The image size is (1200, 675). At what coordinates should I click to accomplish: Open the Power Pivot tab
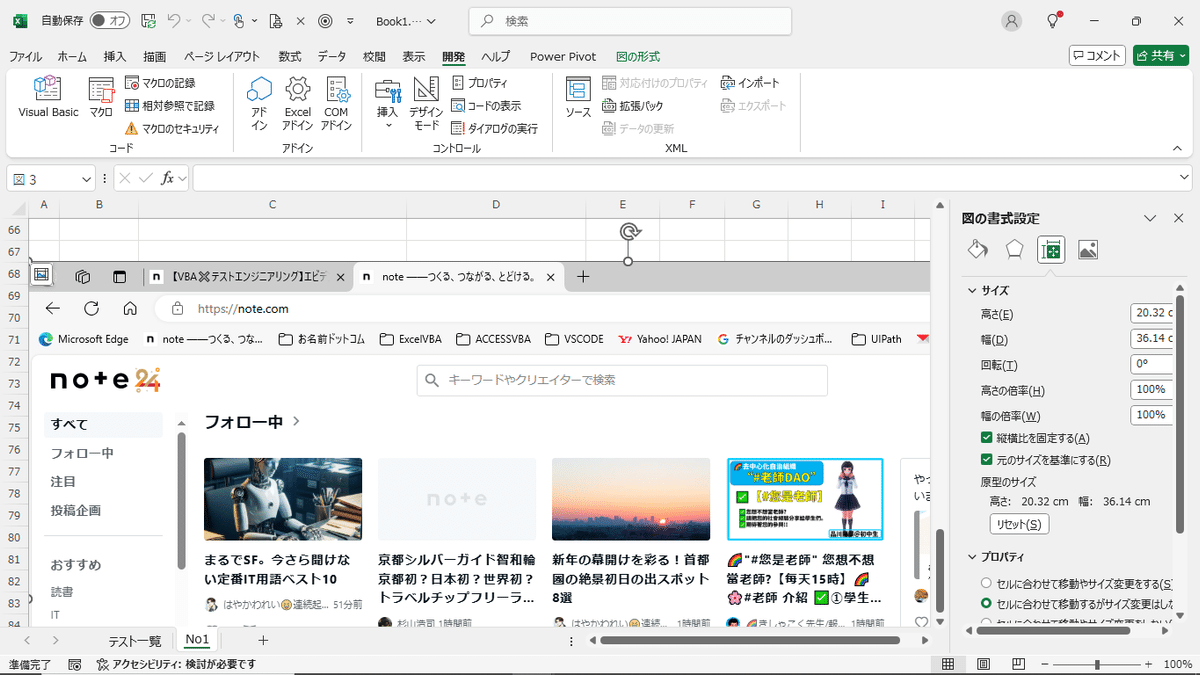[563, 57]
